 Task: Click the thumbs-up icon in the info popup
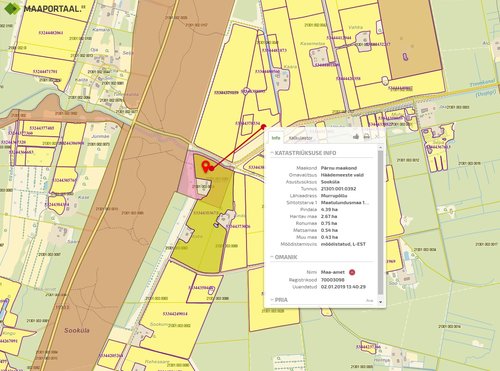click(x=356, y=137)
